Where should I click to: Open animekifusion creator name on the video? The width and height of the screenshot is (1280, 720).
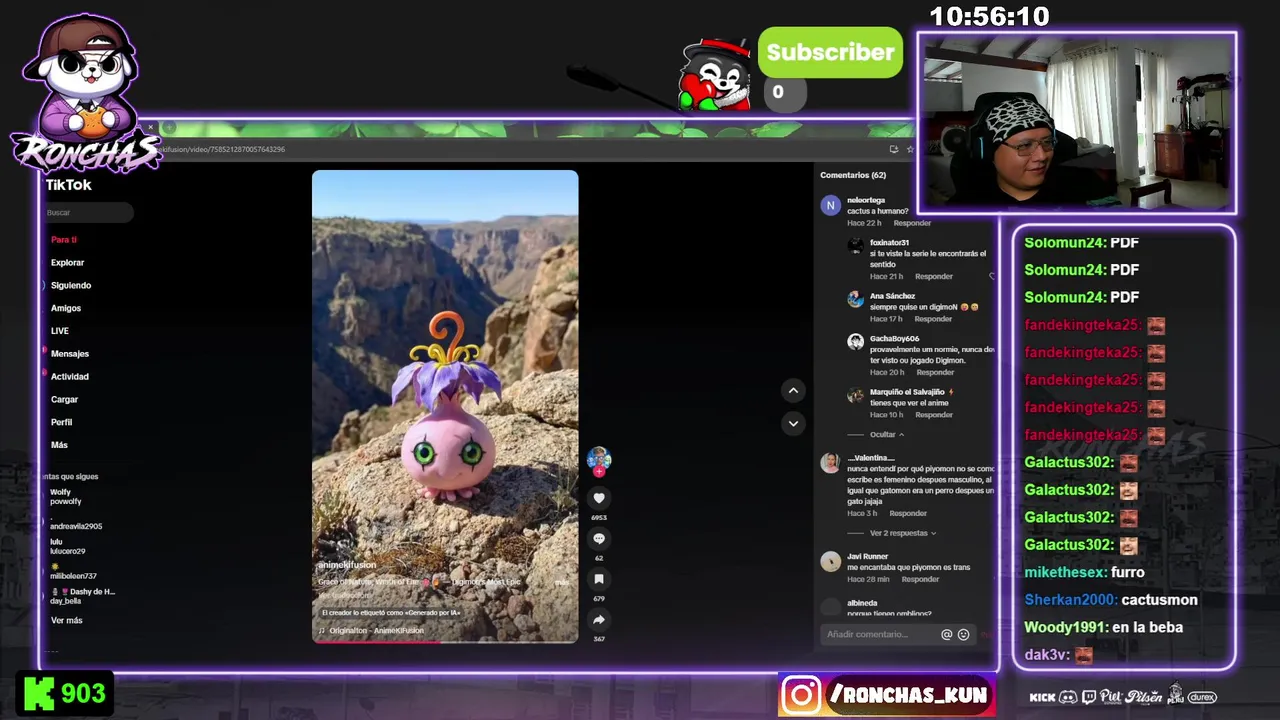pyautogui.click(x=347, y=565)
